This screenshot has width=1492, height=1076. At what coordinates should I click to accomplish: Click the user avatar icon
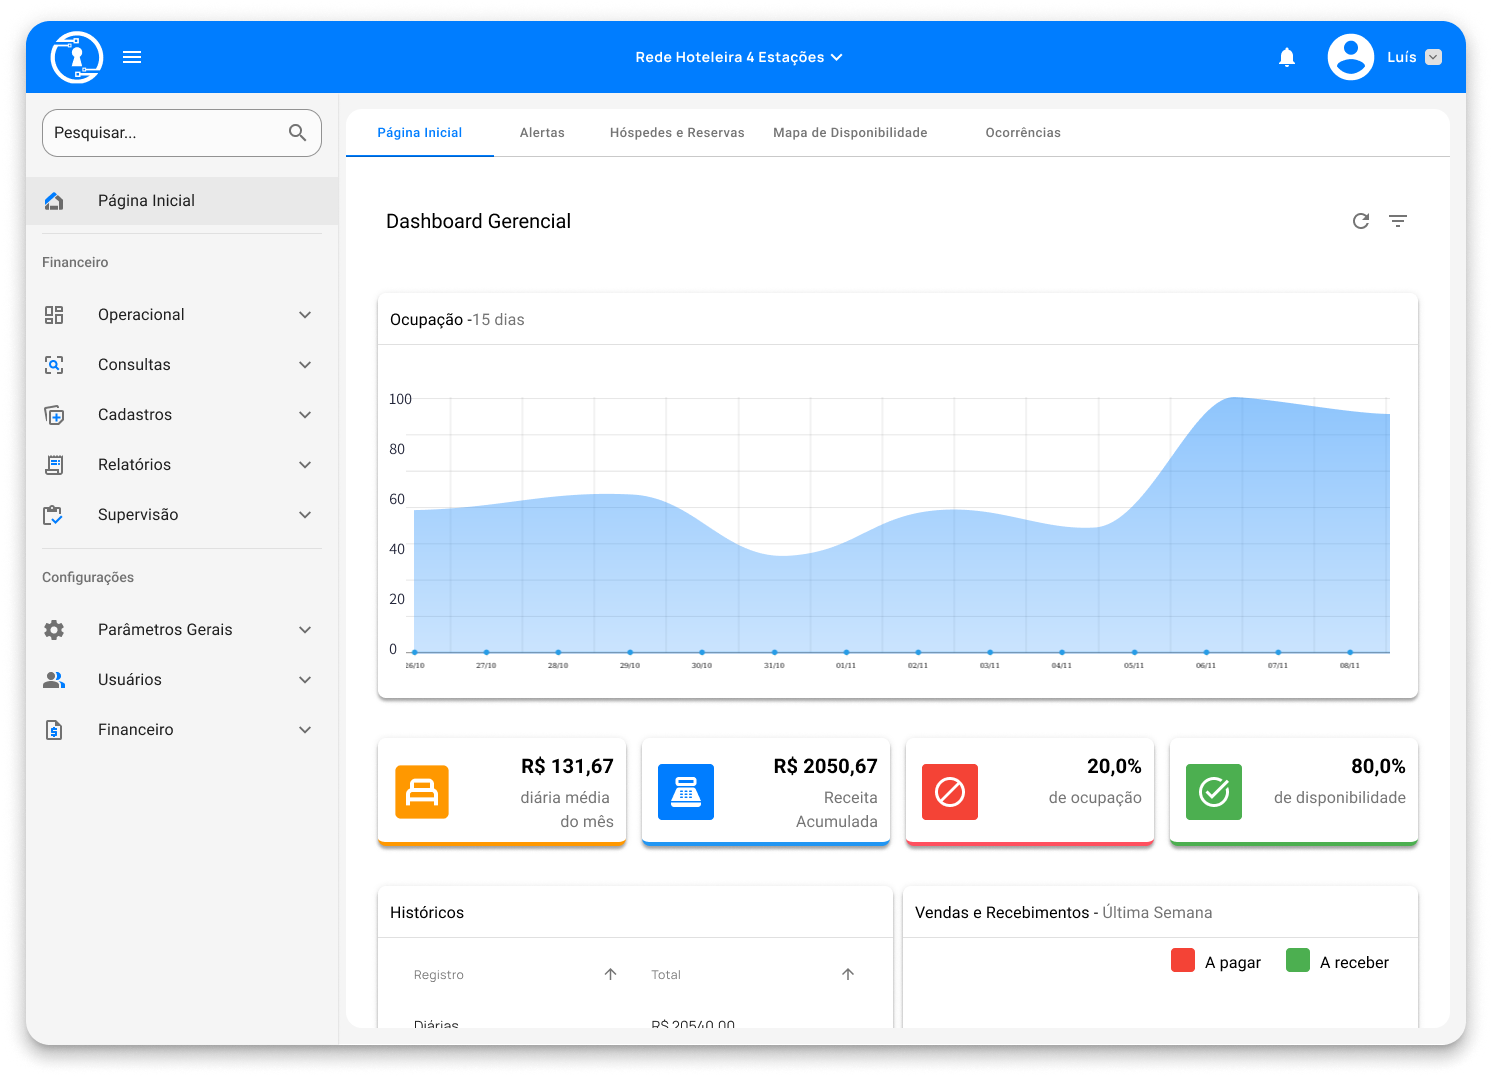click(1350, 57)
